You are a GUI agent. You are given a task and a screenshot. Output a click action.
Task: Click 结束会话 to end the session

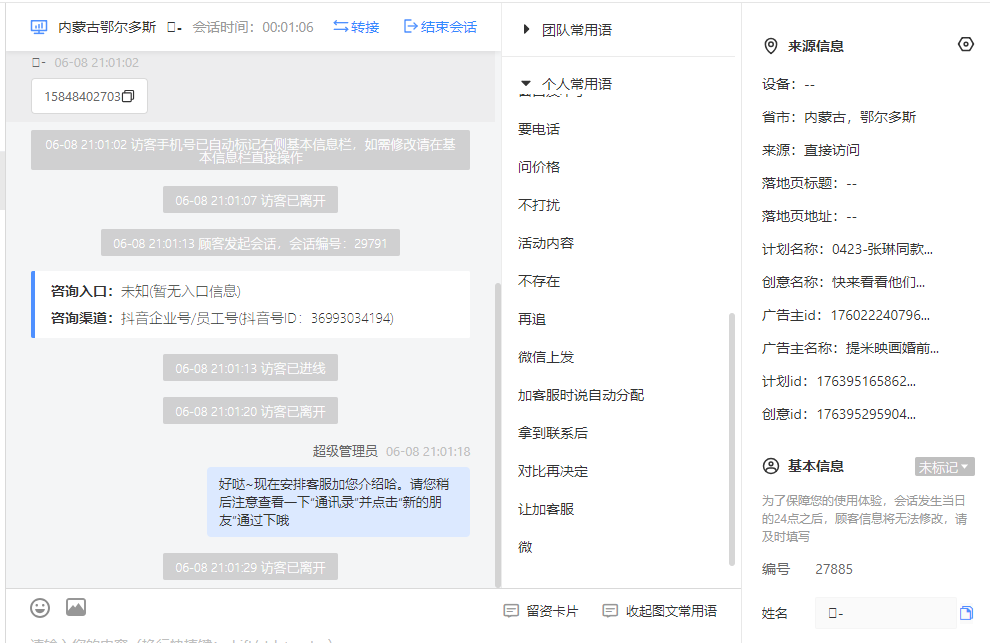[x=440, y=27]
